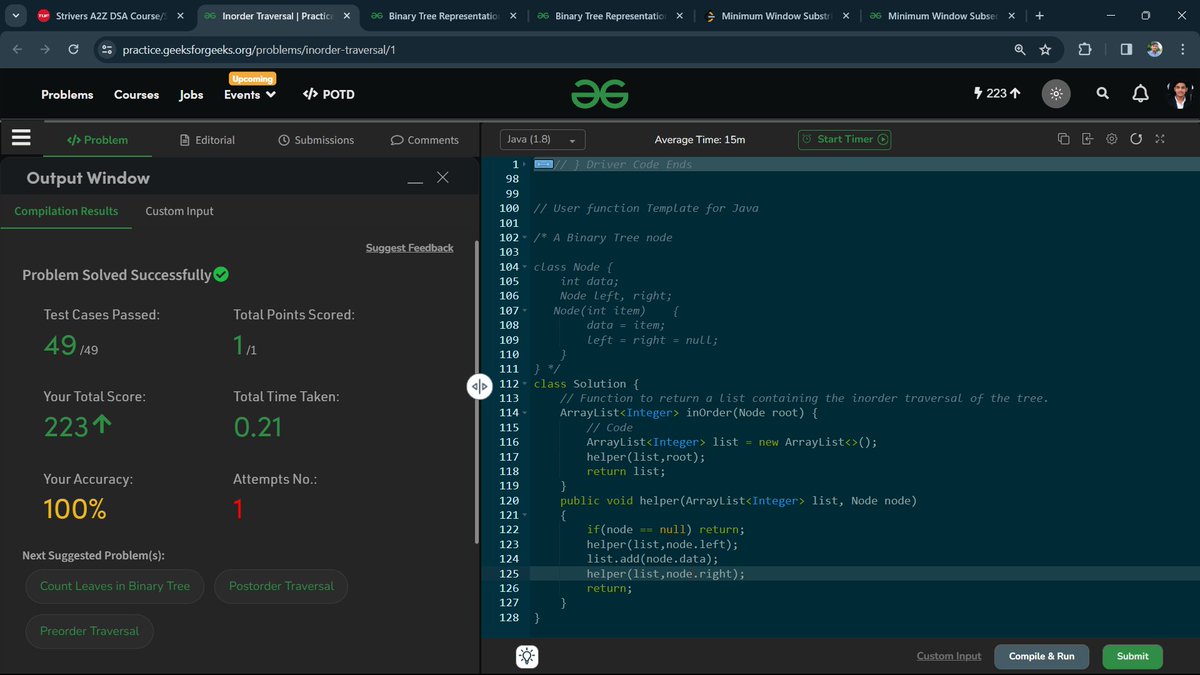Screen dimensions: 1200x675
Task: Click the Submit button
Action: click(1133, 656)
